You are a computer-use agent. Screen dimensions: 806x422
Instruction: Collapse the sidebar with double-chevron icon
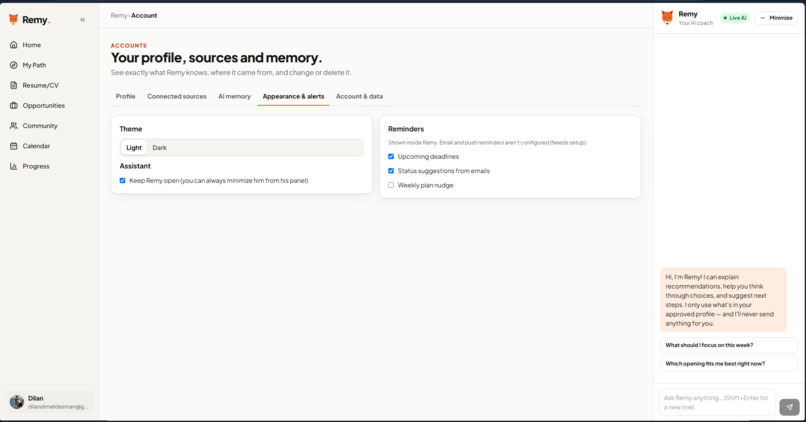[83, 20]
